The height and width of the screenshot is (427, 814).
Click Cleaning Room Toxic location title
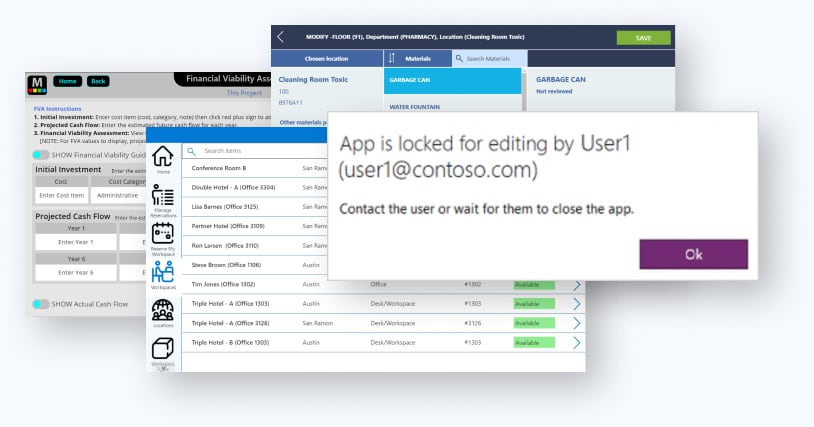point(313,79)
